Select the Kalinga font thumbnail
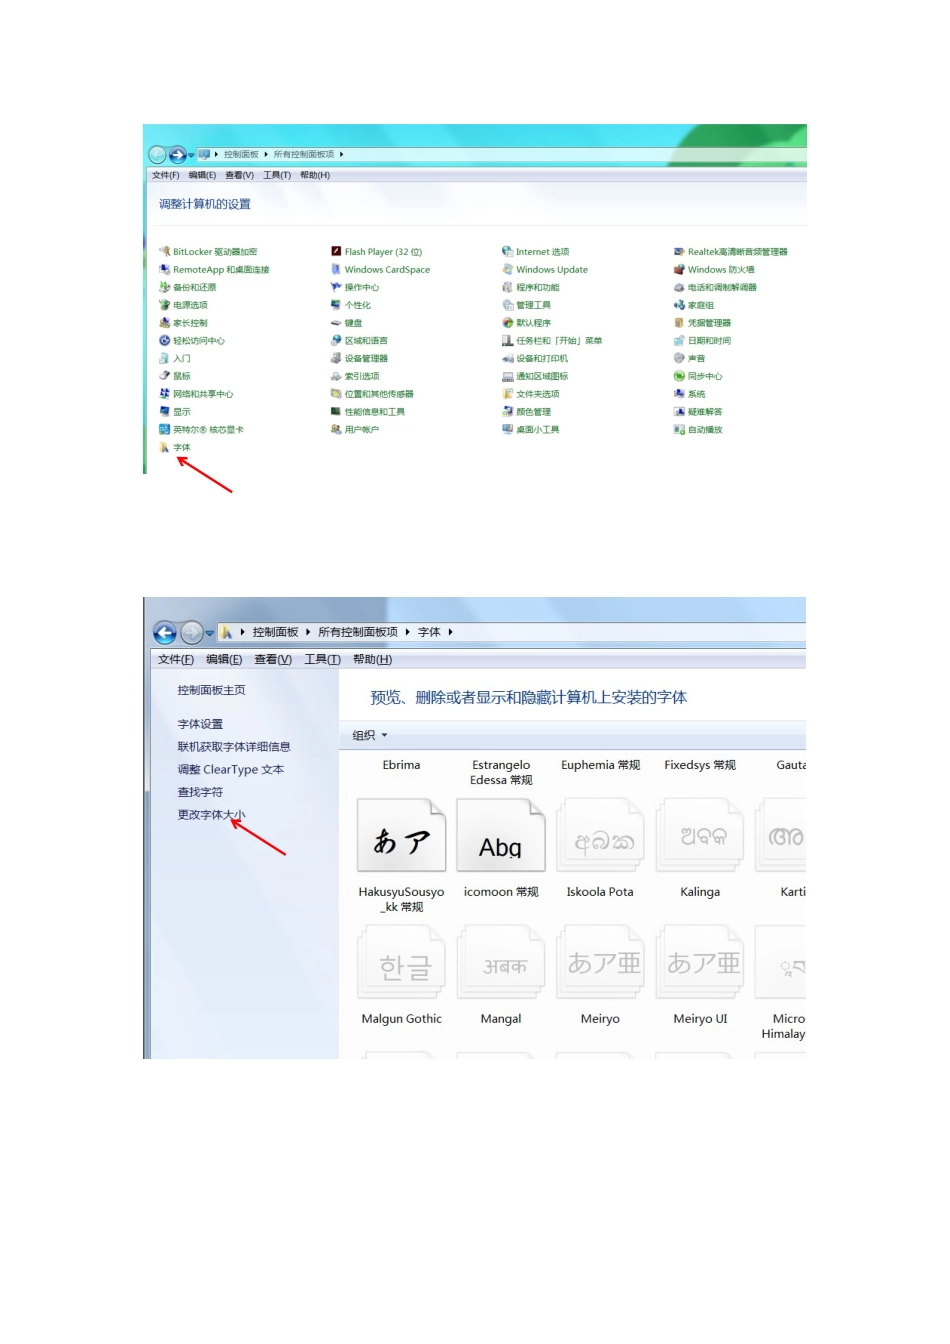 pos(700,836)
